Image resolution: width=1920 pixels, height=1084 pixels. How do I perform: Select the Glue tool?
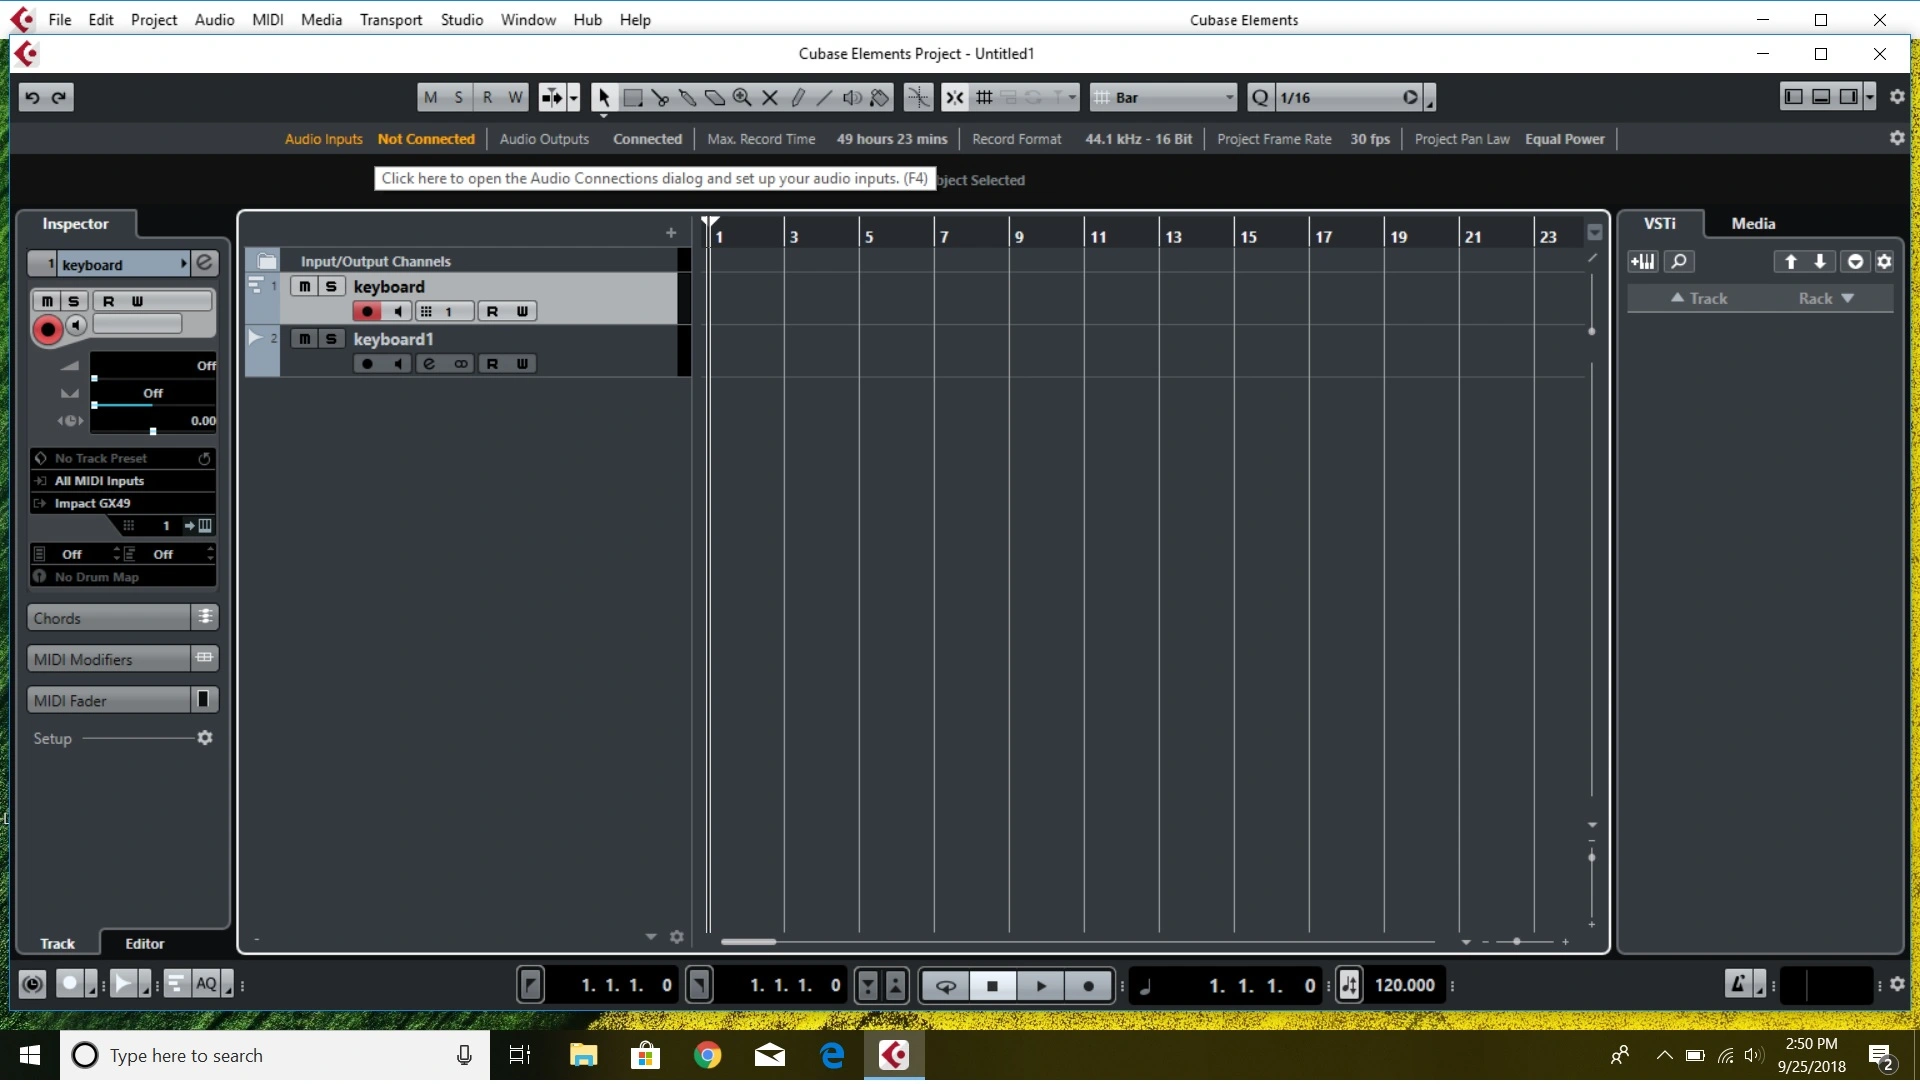click(687, 98)
